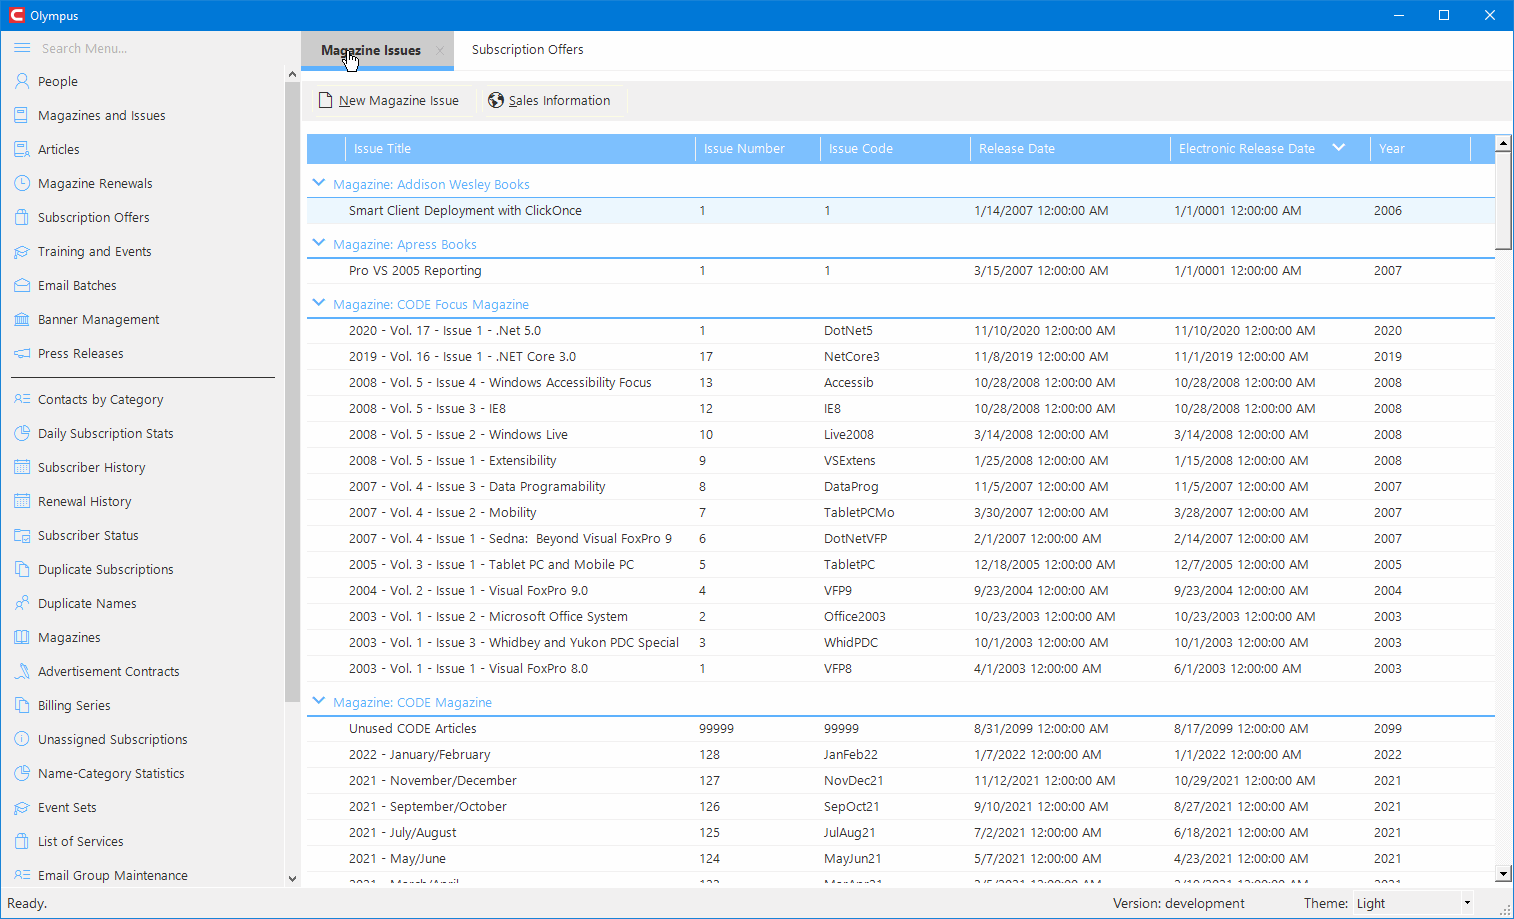
Task: Click the Billing Series icon
Action: click(x=22, y=705)
